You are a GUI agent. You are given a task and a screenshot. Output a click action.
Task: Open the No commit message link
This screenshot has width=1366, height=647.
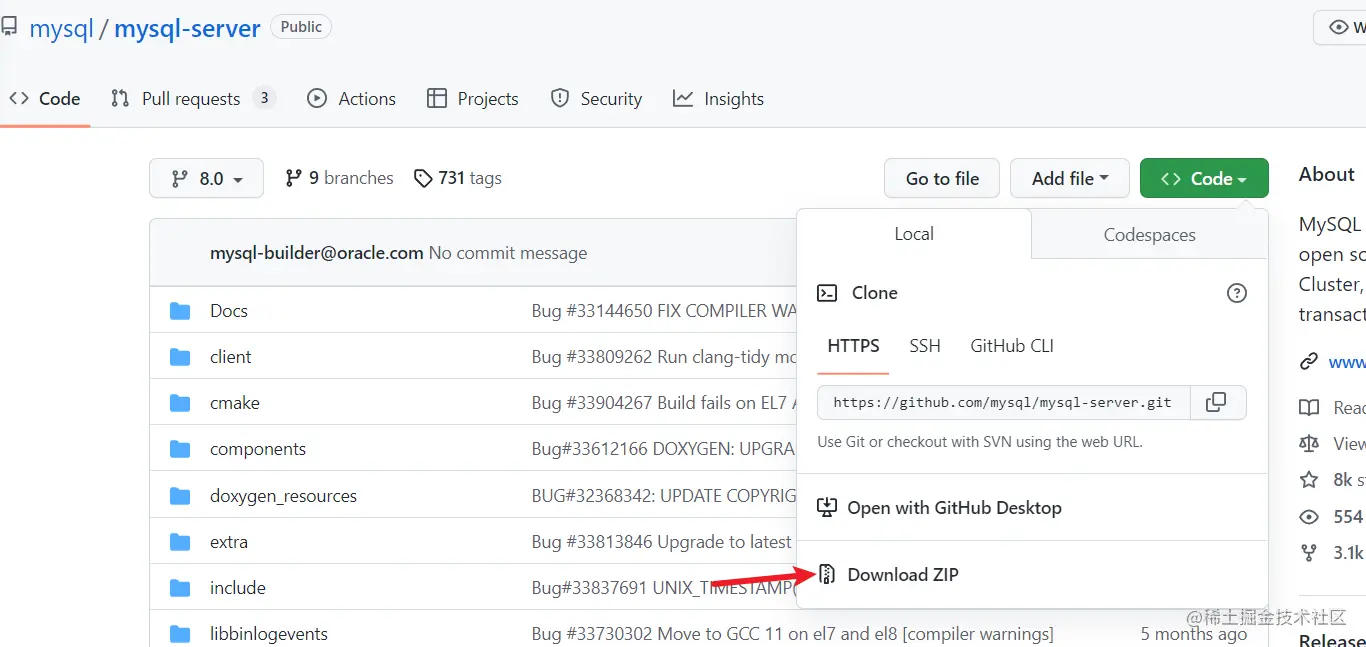508,253
